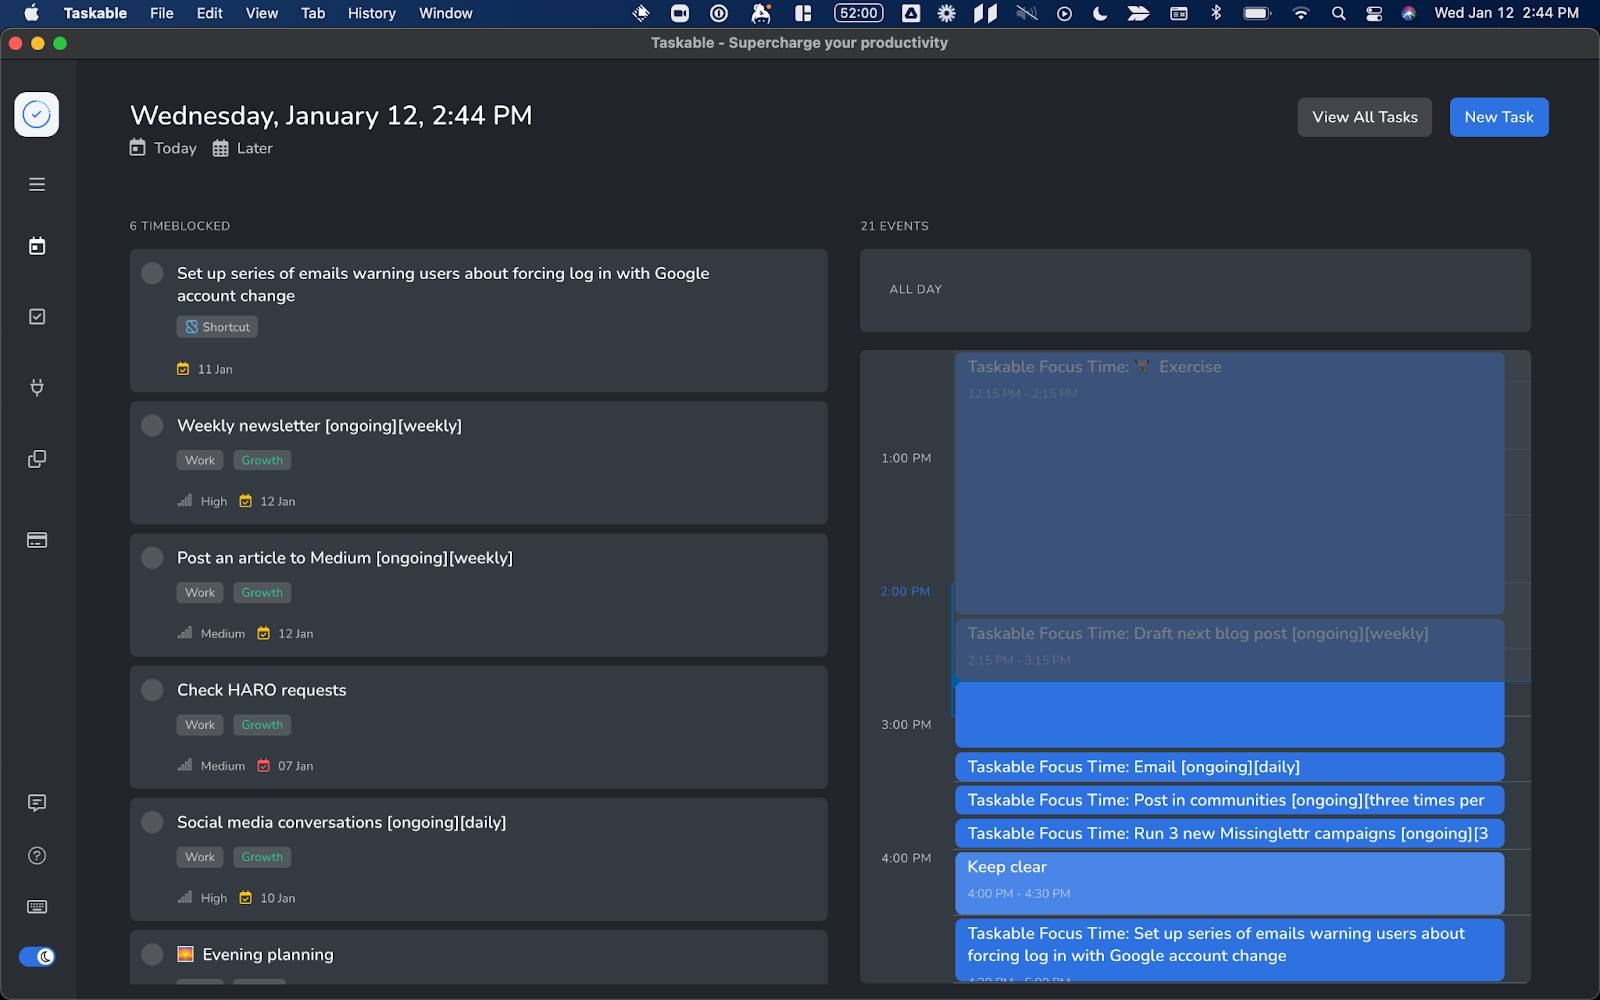1600x1000 pixels.
Task: Open the tasks checklist icon in sidebar
Action: point(36,316)
